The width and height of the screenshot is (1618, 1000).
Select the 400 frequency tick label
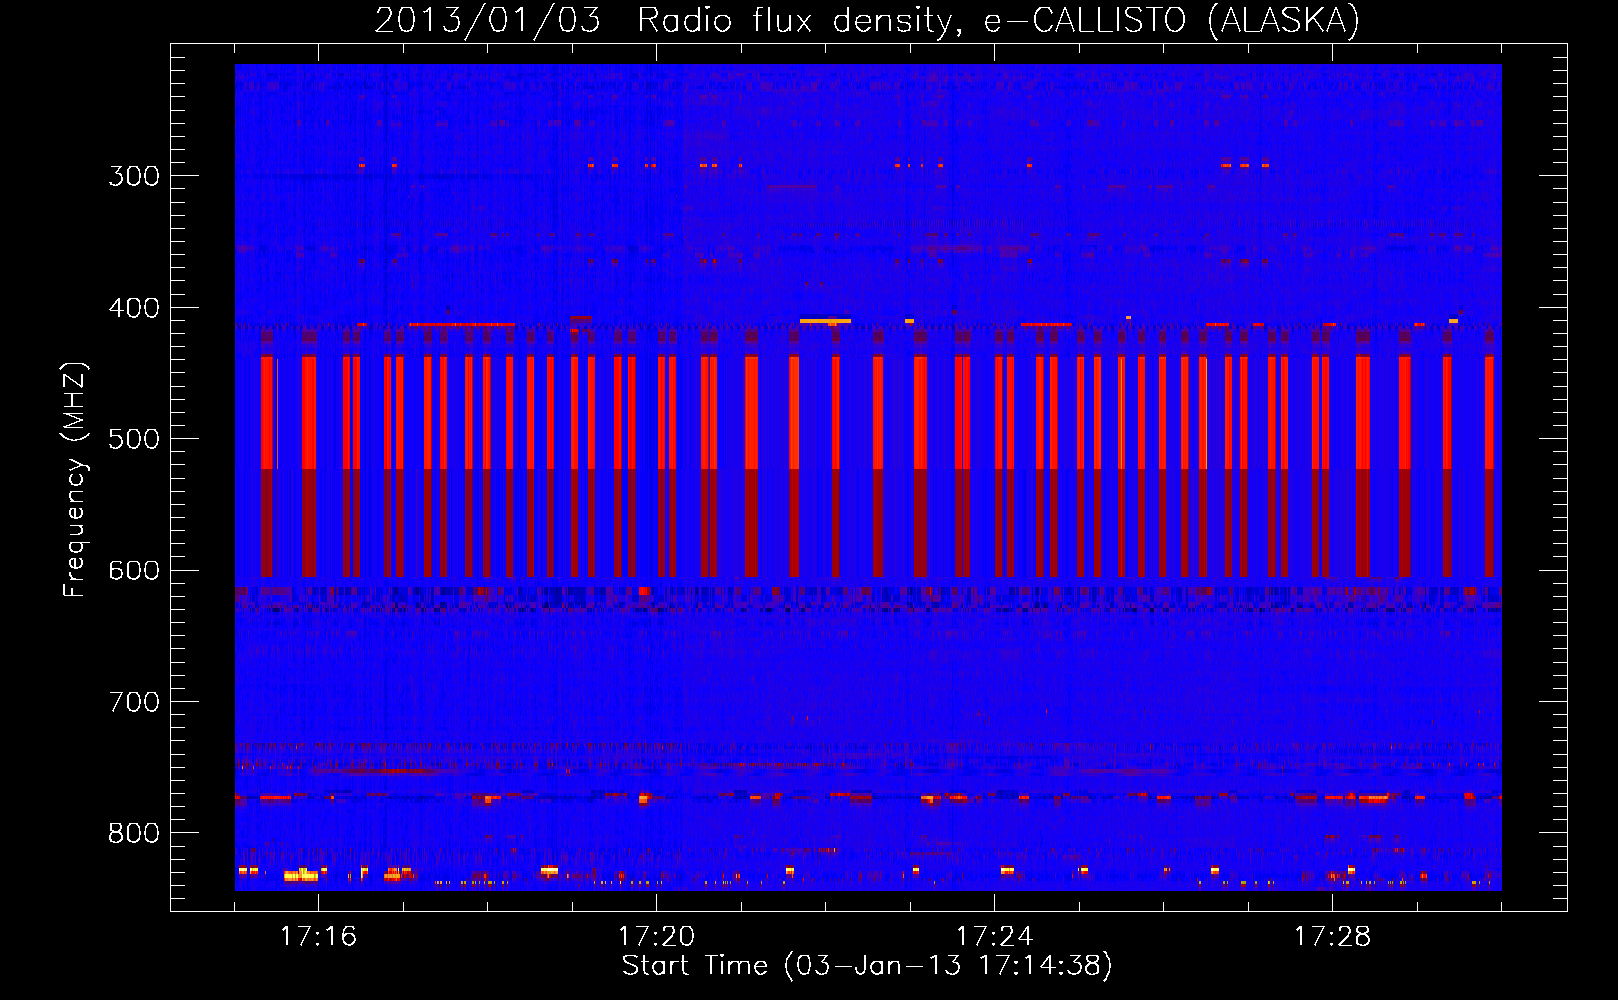(134, 308)
